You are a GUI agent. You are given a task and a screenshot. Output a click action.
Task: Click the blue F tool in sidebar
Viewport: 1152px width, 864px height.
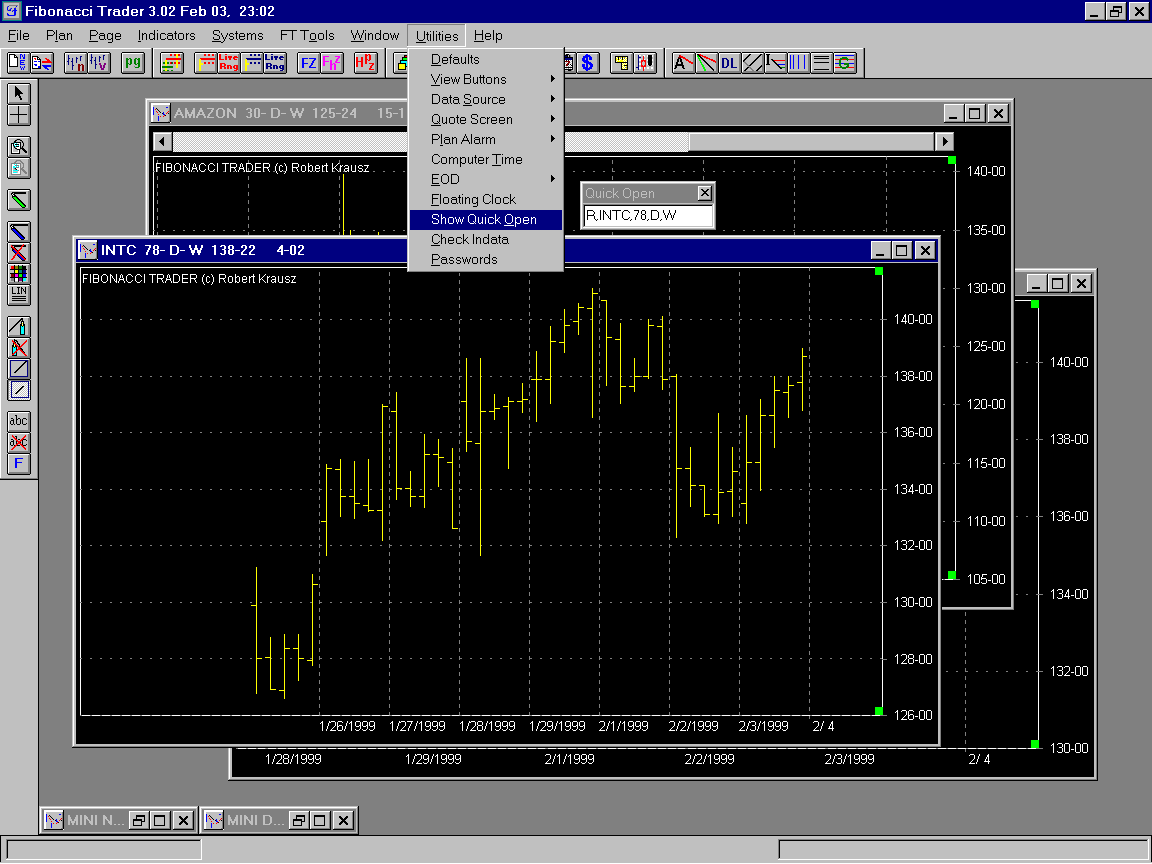pos(19,463)
